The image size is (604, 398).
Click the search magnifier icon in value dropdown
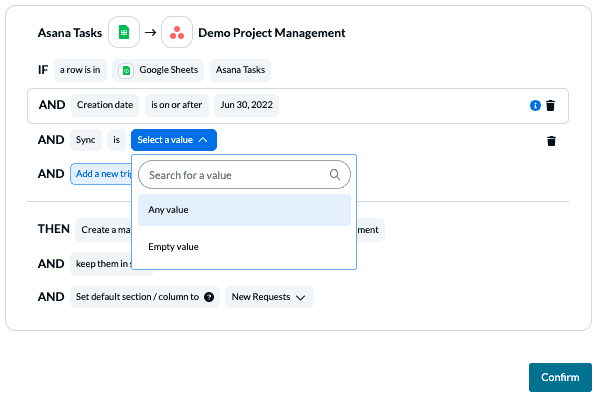tap(335, 175)
